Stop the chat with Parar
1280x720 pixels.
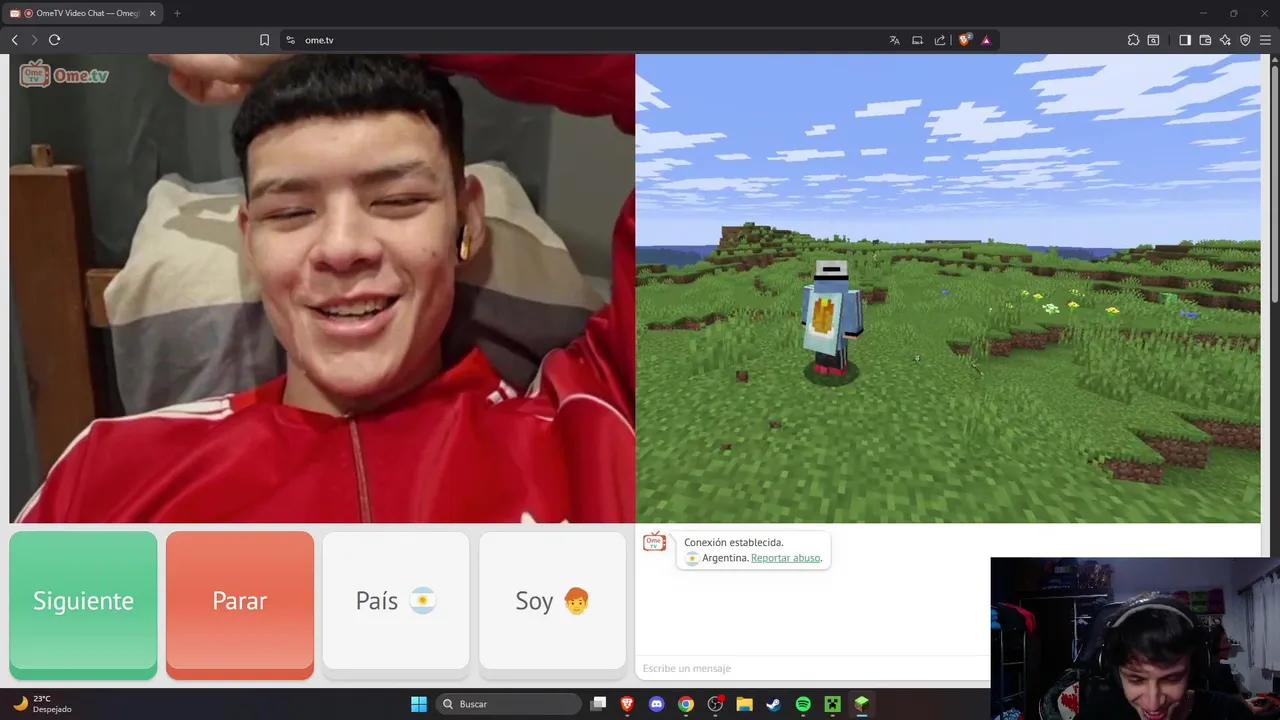(240, 605)
